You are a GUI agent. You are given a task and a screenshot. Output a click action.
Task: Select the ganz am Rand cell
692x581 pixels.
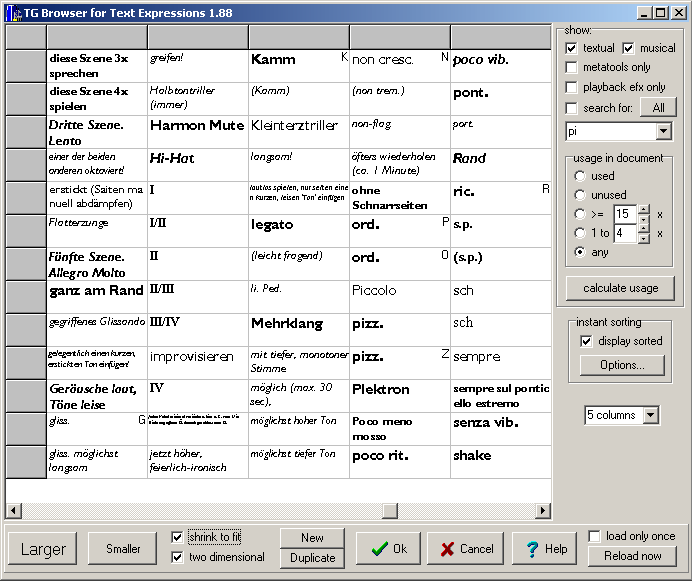coord(97,297)
